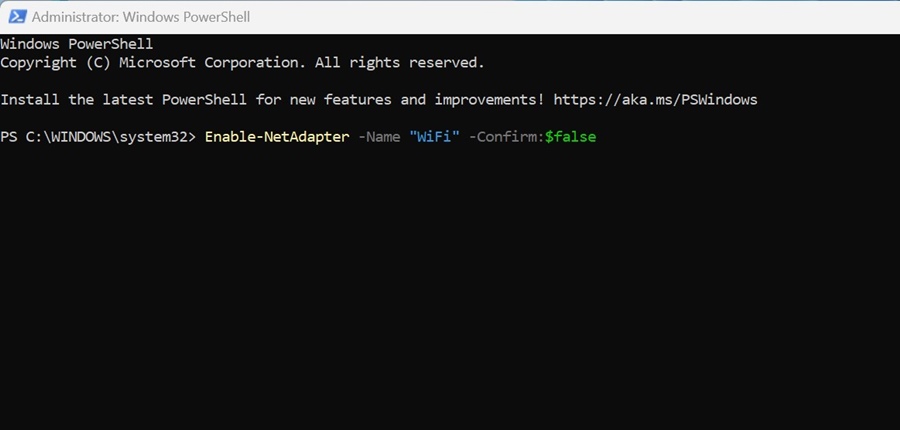
Task: Click the -Confirm: parameter text
Action: [507, 137]
